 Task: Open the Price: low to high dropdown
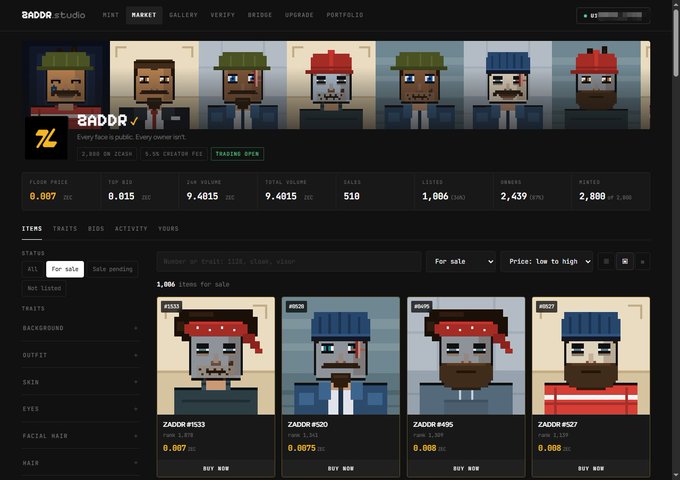click(x=546, y=261)
